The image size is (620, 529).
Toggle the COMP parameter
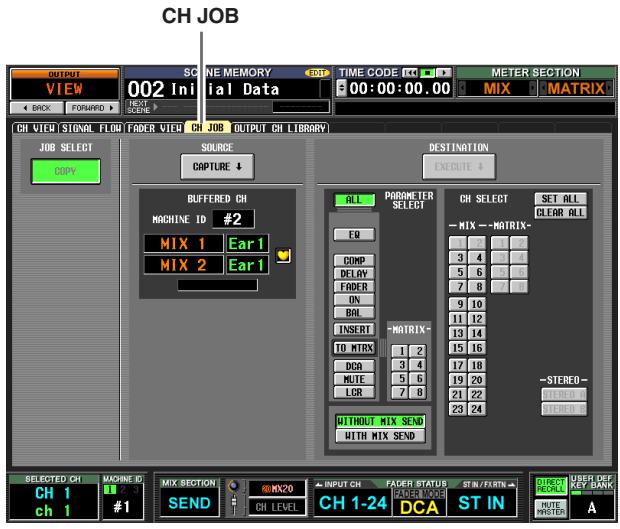point(354,261)
